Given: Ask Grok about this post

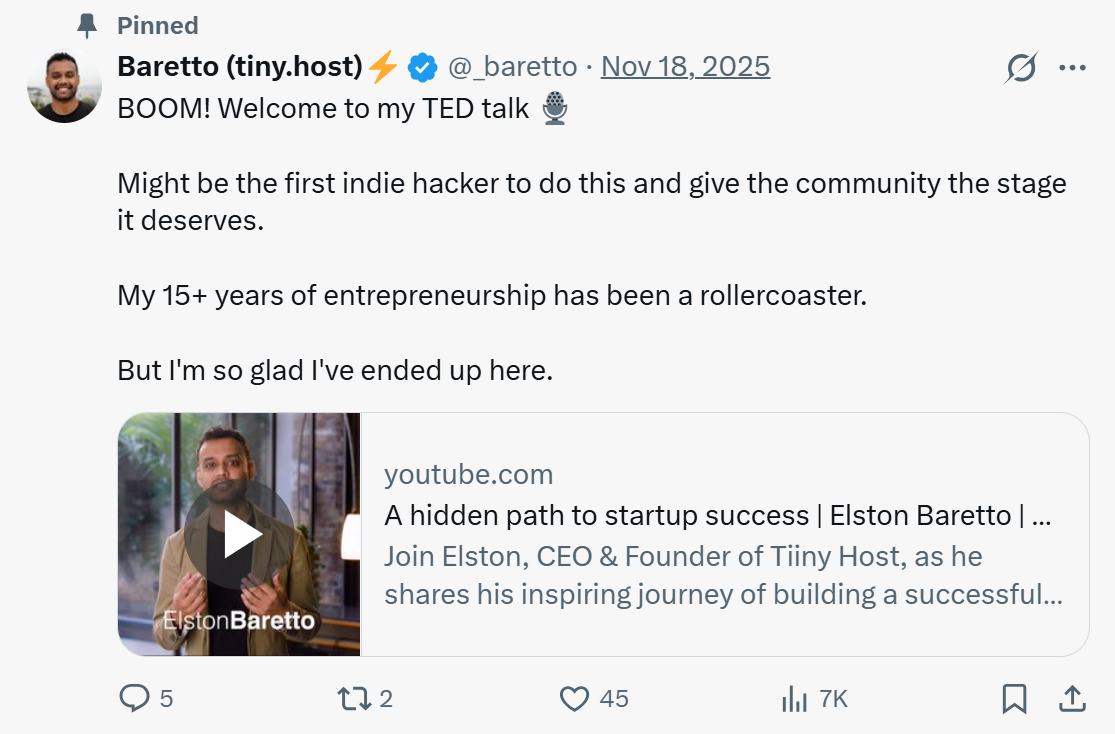Looking at the screenshot, I should pos(1019,67).
